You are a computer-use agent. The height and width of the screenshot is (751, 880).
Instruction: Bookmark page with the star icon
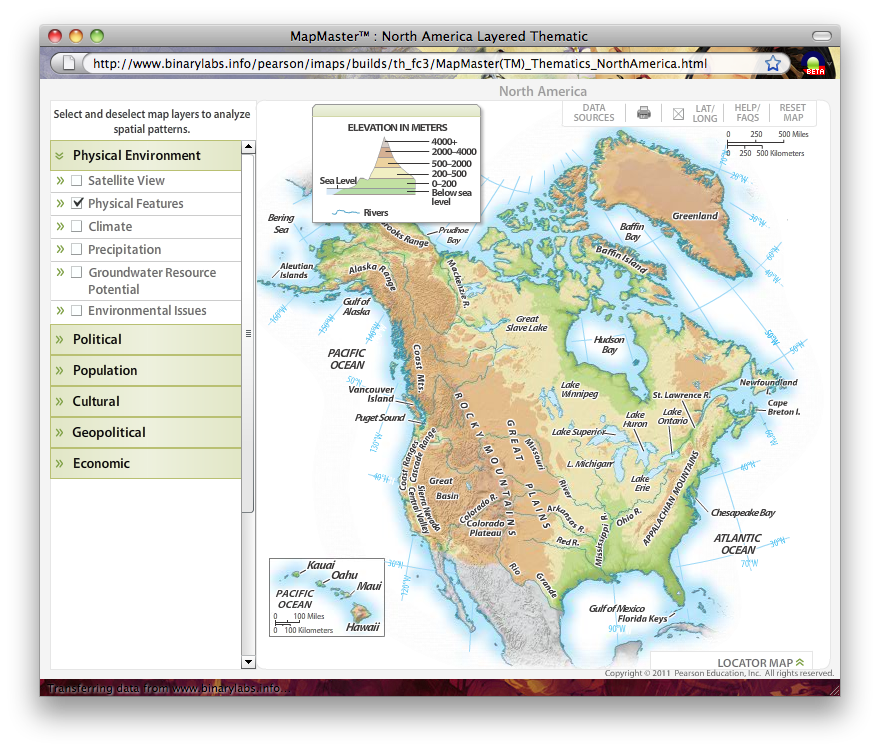click(773, 63)
